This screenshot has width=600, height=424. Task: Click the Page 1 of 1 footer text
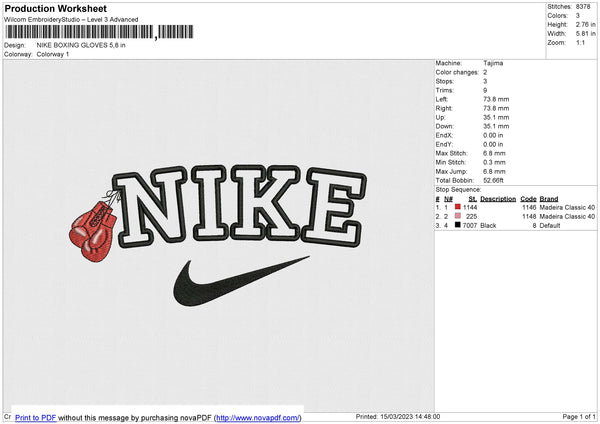(x=579, y=416)
